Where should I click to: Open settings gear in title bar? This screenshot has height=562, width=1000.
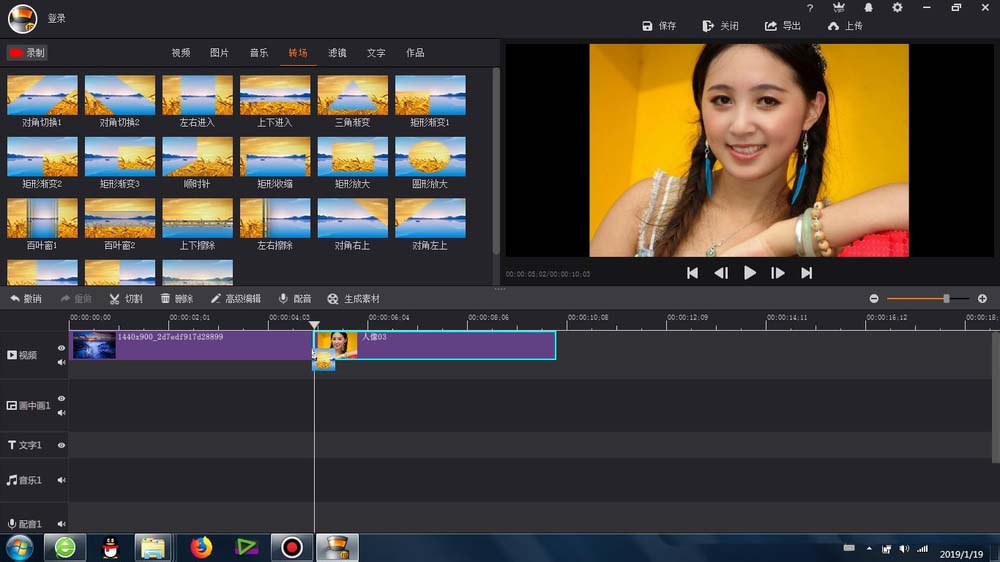click(x=897, y=8)
